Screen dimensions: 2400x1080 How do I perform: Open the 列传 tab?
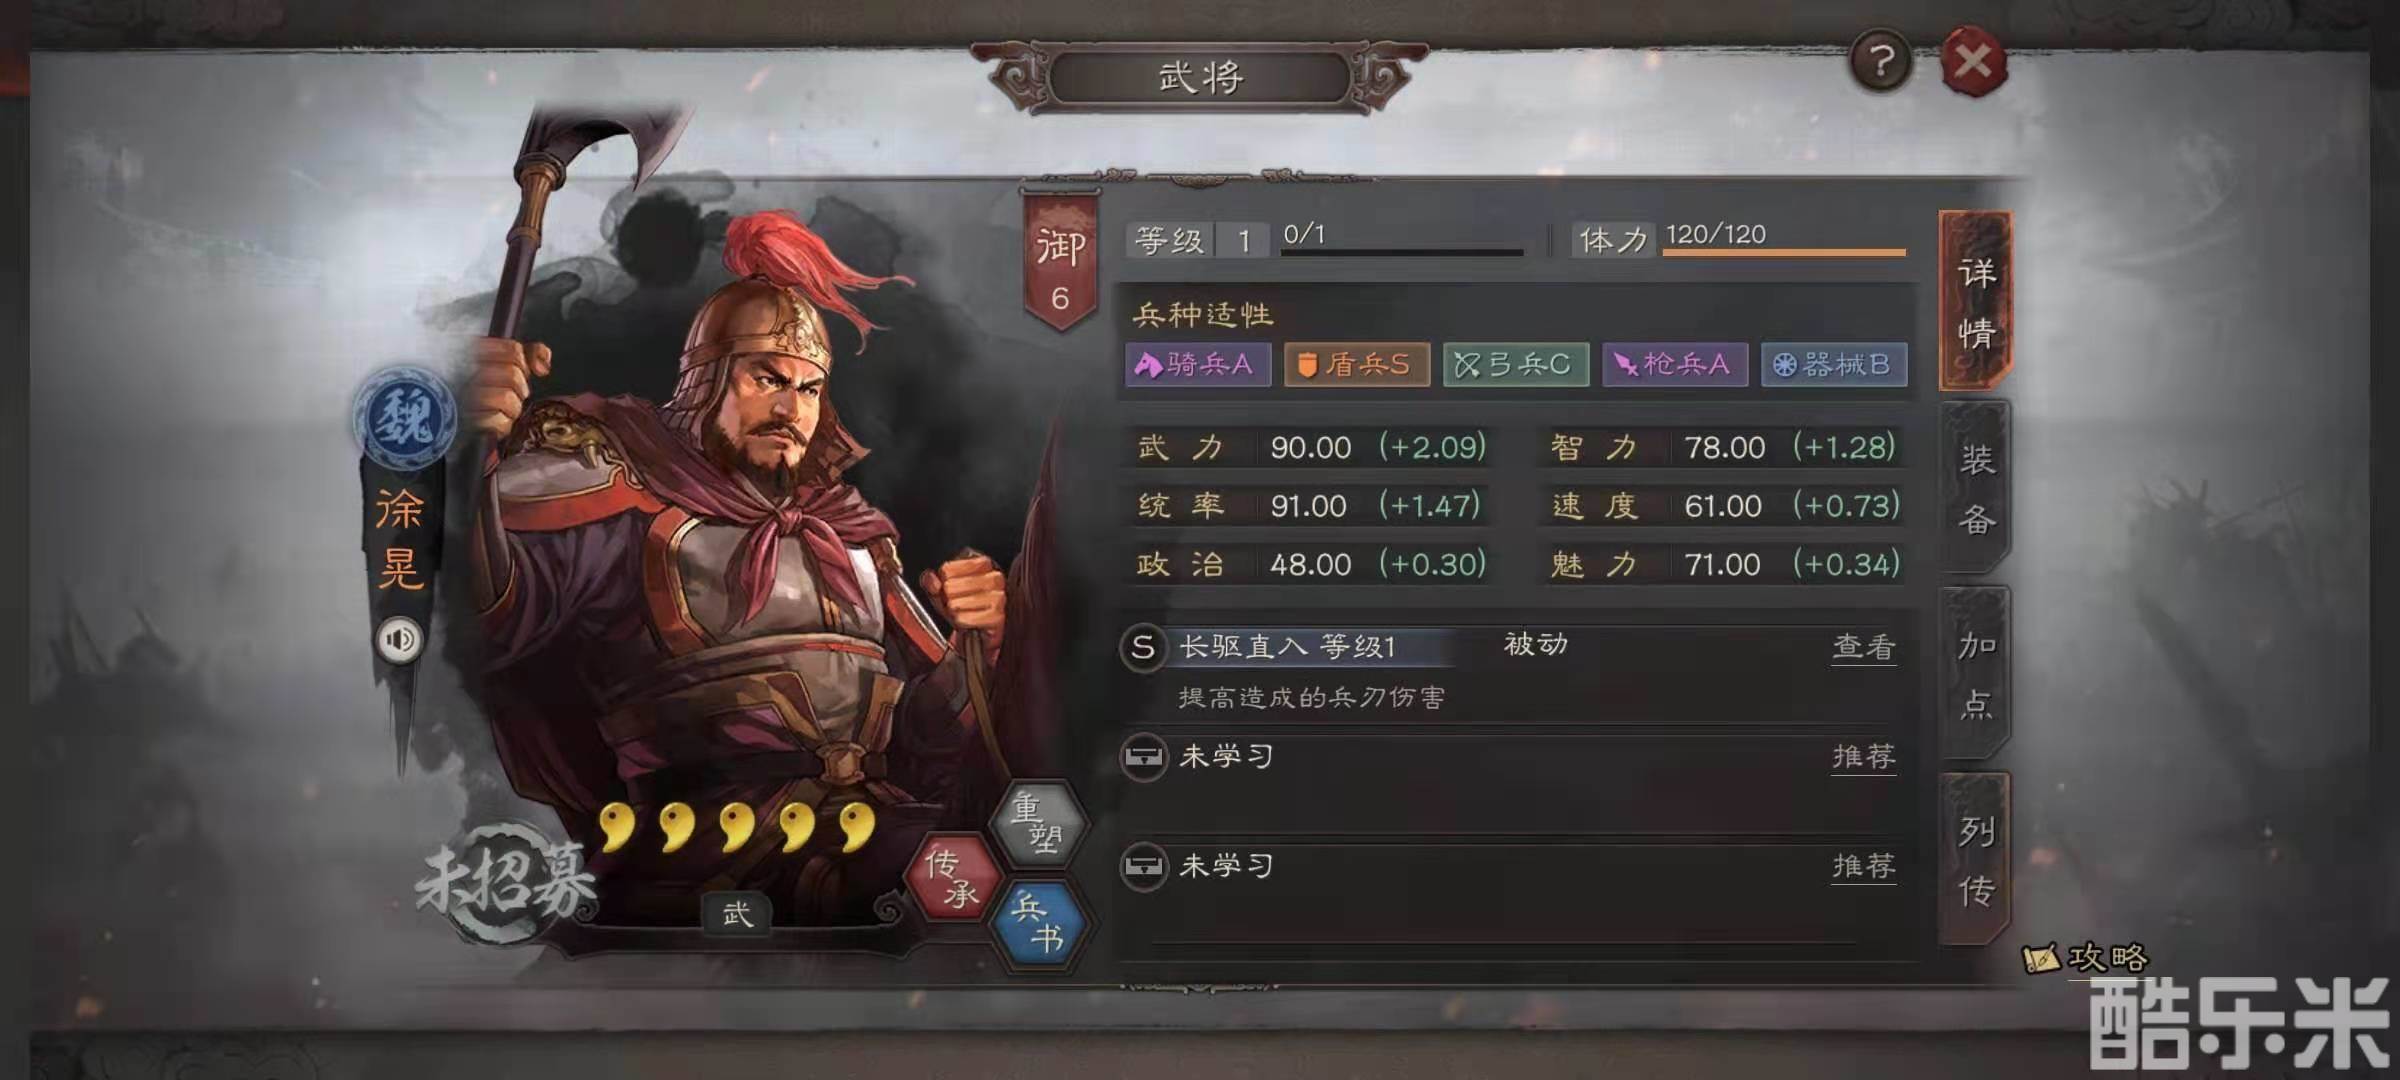click(x=1976, y=860)
